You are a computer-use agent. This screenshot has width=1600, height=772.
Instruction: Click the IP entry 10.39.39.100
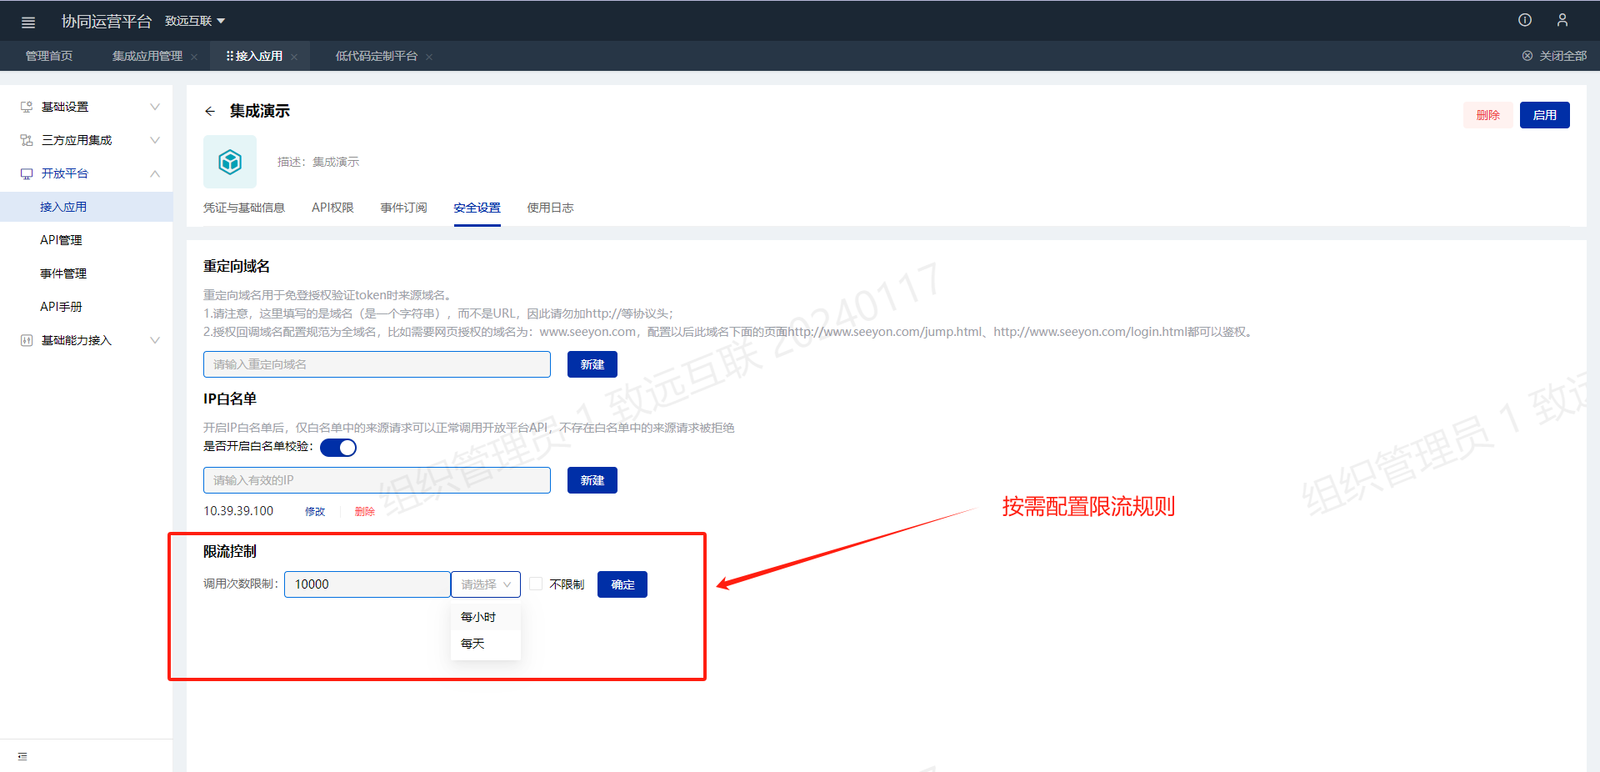(238, 511)
